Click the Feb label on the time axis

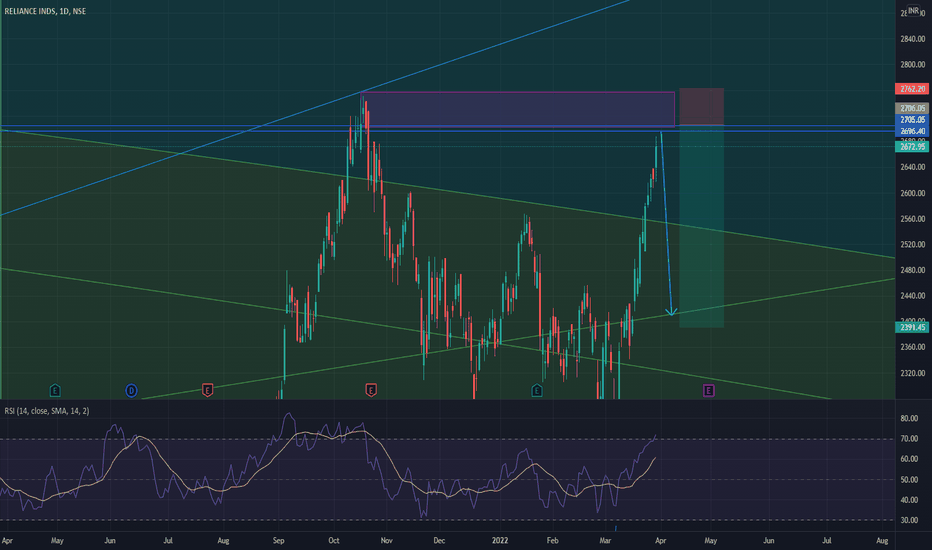tap(552, 541)
